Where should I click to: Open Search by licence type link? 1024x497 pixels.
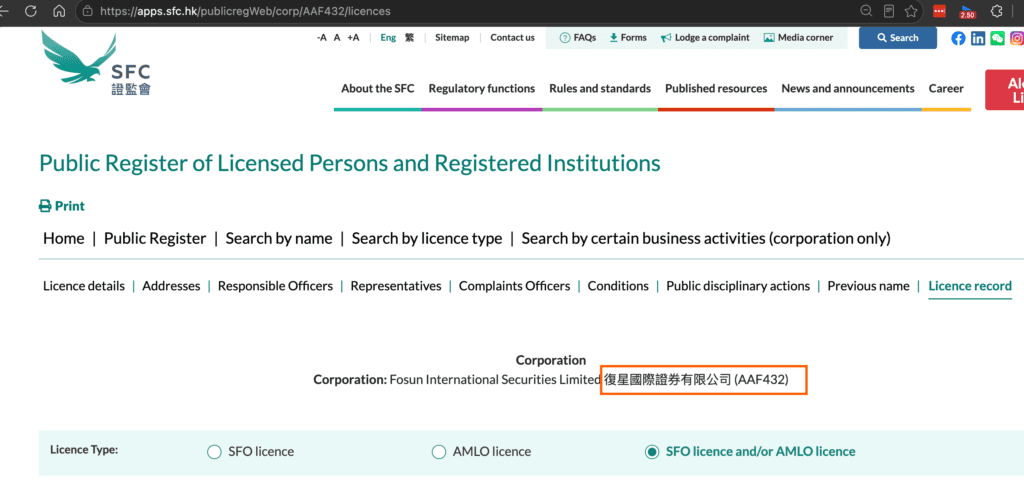pyautogui.click(x=427, y=239)
